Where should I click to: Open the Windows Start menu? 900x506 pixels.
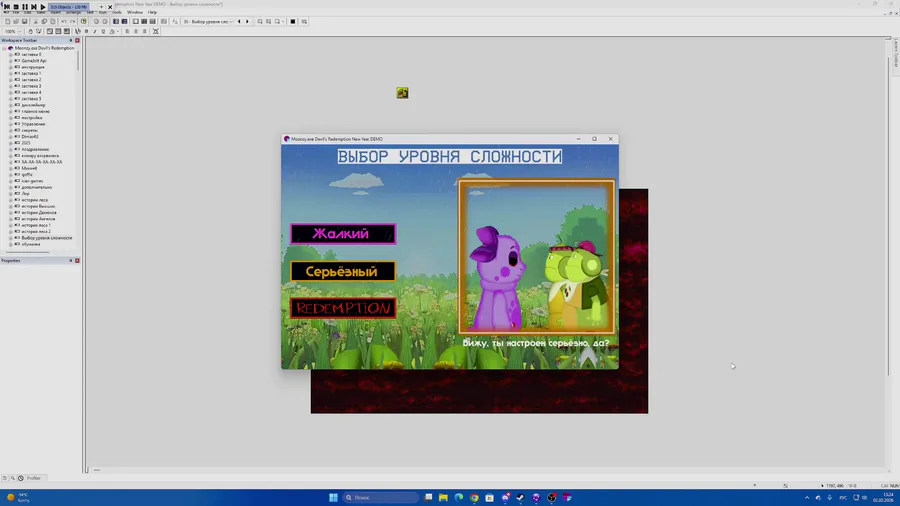(x=333, y=497)
